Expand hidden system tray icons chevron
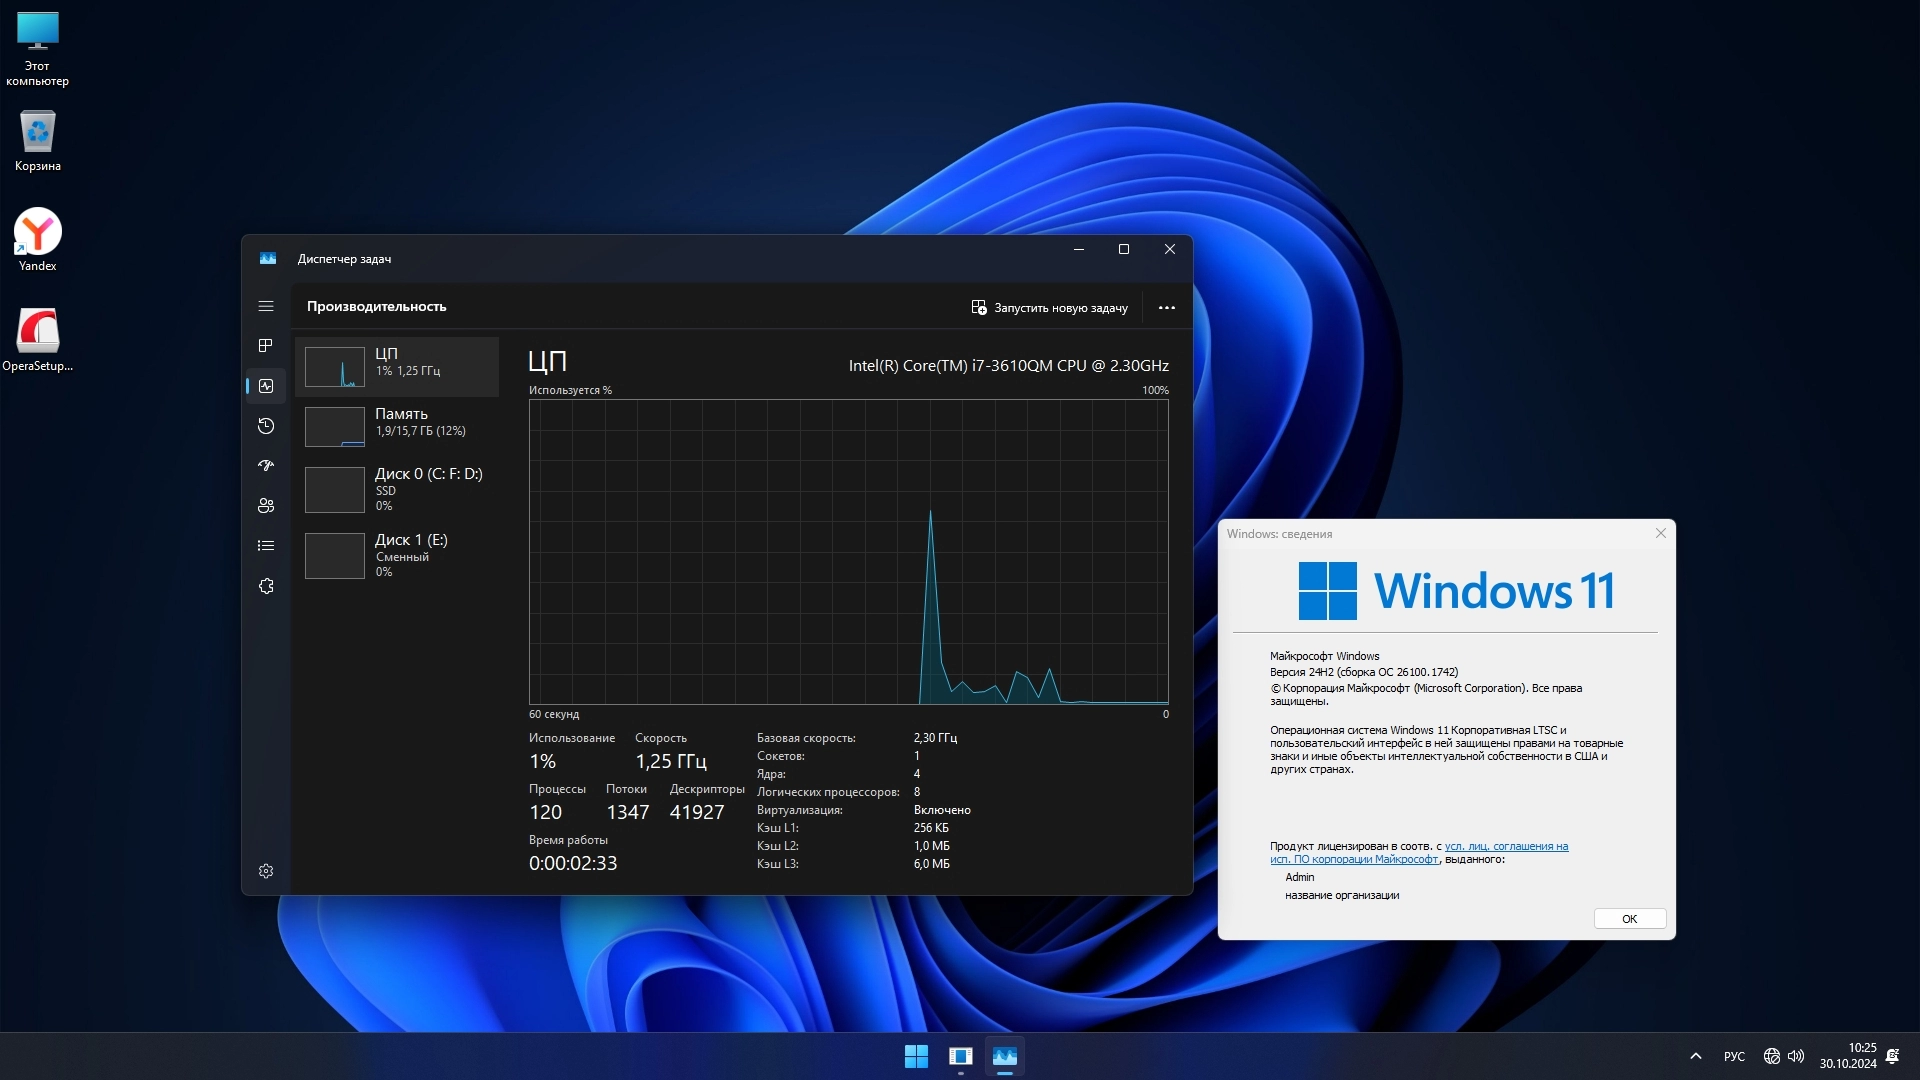 [x=1696, y=1056]
